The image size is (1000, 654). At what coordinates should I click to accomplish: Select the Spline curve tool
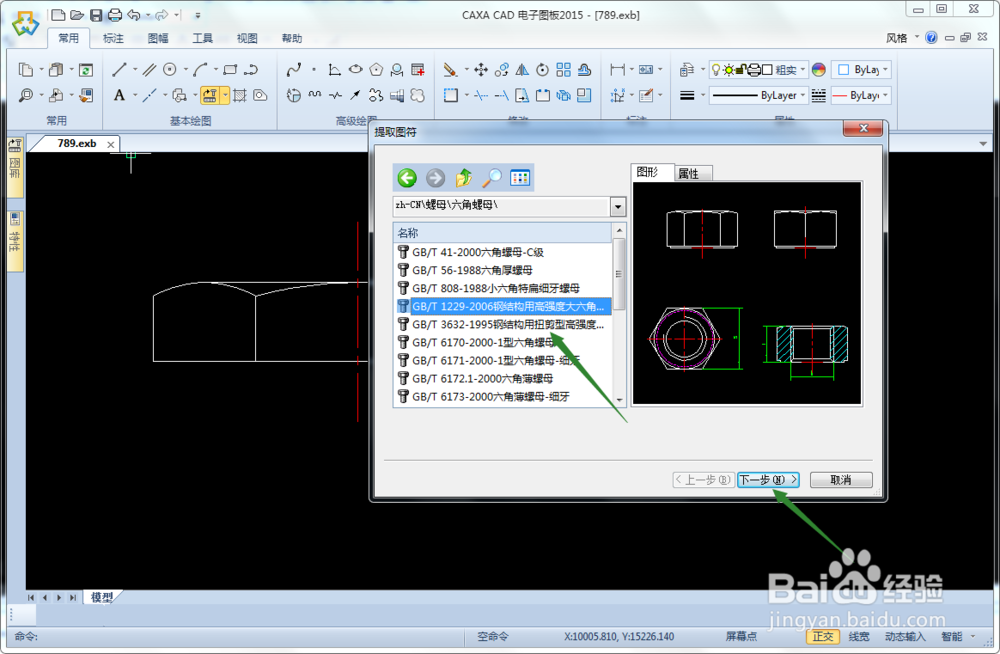294,70
